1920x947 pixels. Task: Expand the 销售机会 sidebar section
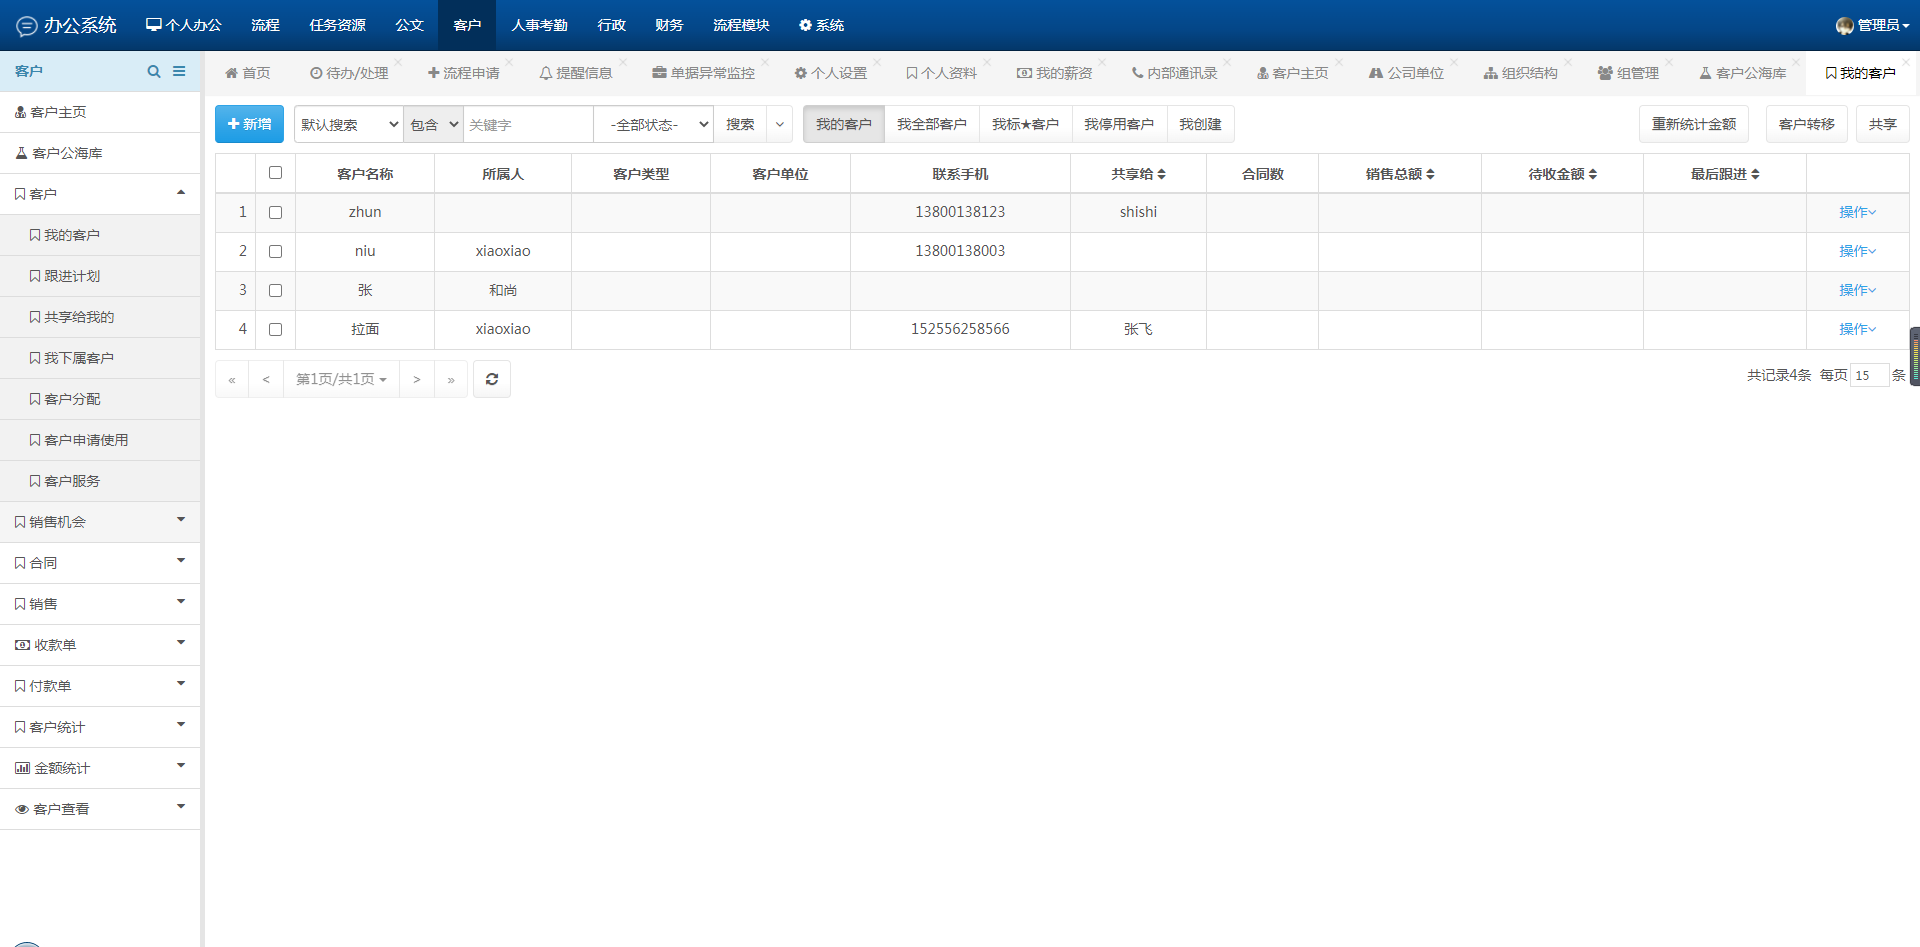click(100, 521)
